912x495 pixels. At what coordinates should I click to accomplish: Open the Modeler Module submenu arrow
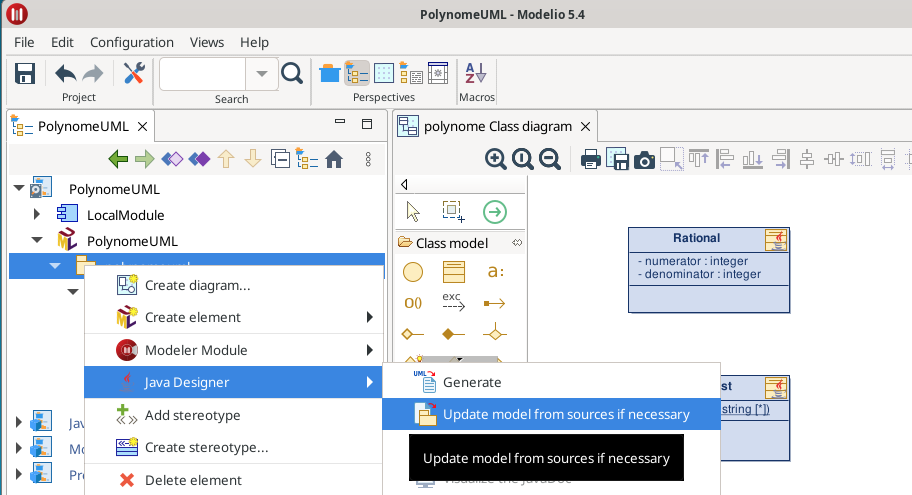click(369, 350)
